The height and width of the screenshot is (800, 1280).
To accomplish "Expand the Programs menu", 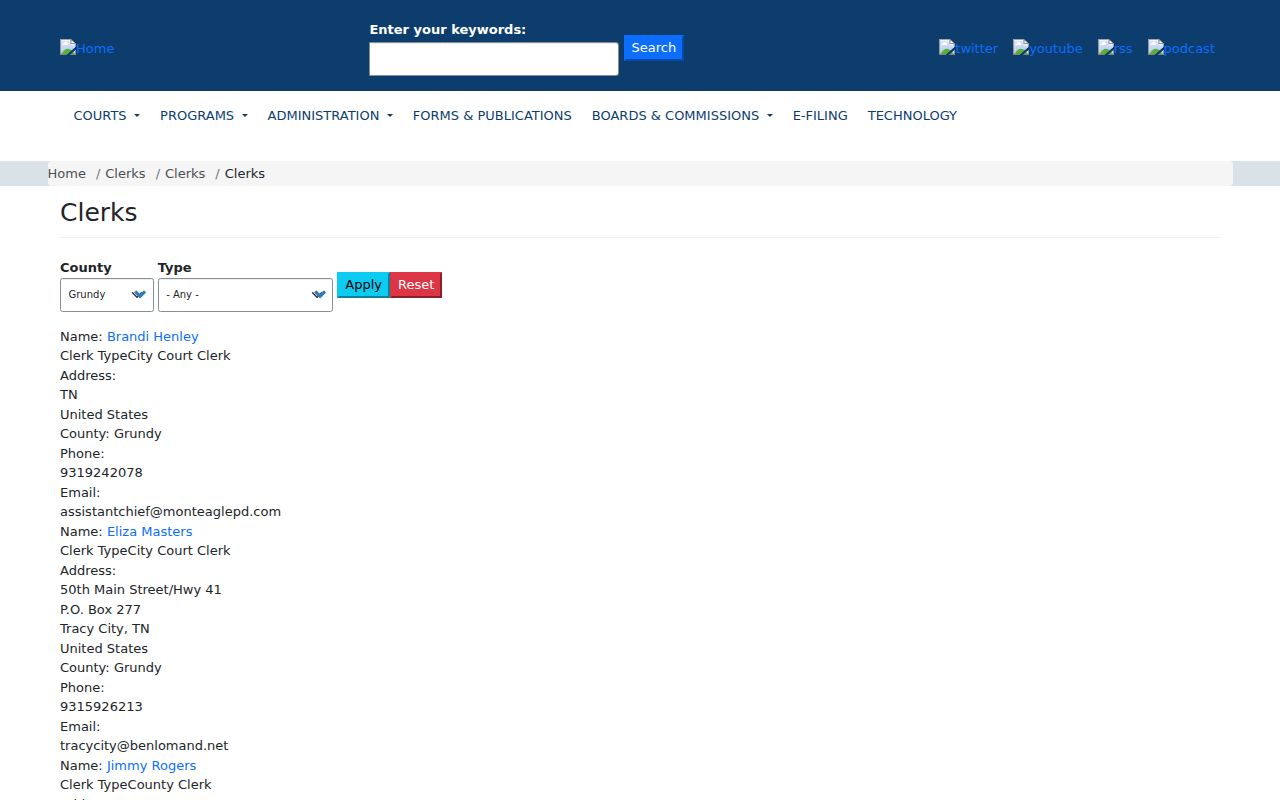I will (x=204, y=115).
